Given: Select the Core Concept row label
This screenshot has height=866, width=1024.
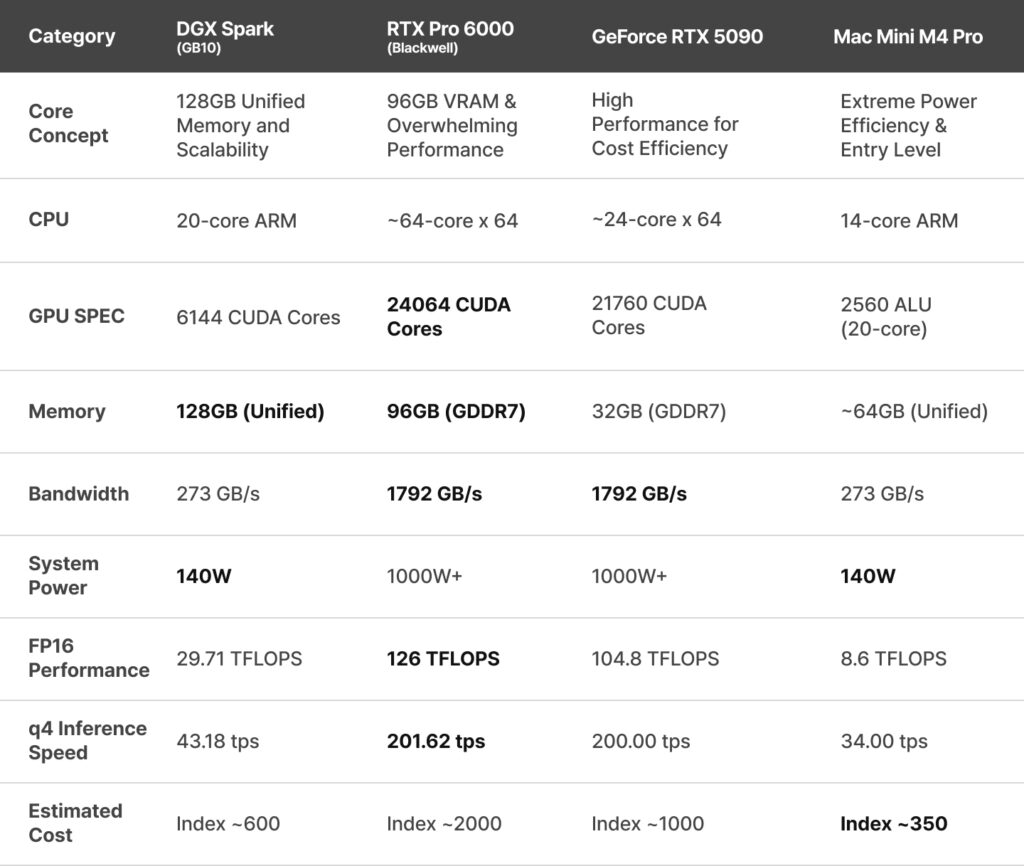Looking at the screenshot, I should point(68,124).
